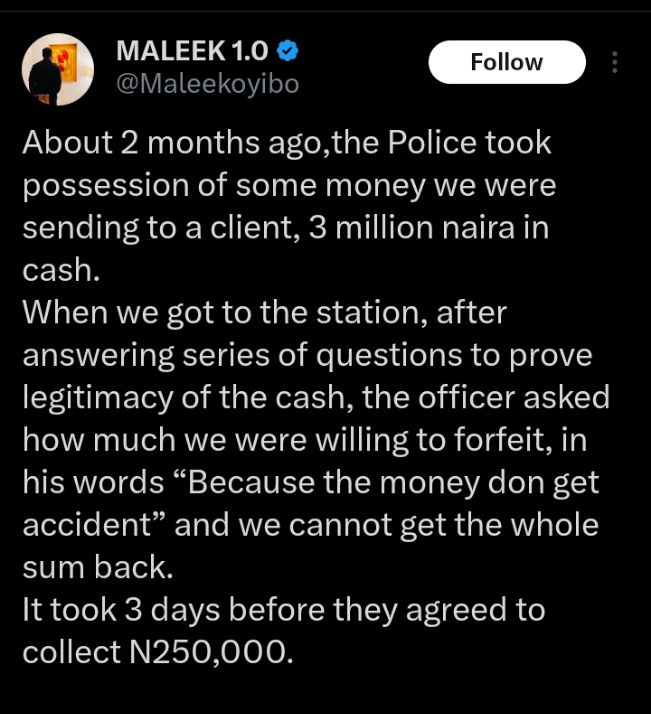The image size is (651, 714).
Task: Open the three-dot more options menu
Action: point(615,62)
